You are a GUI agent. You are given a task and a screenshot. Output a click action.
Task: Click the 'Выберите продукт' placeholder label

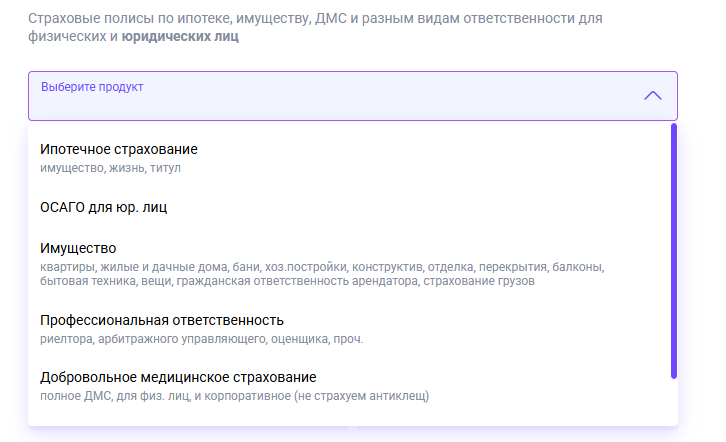point(92,87)
